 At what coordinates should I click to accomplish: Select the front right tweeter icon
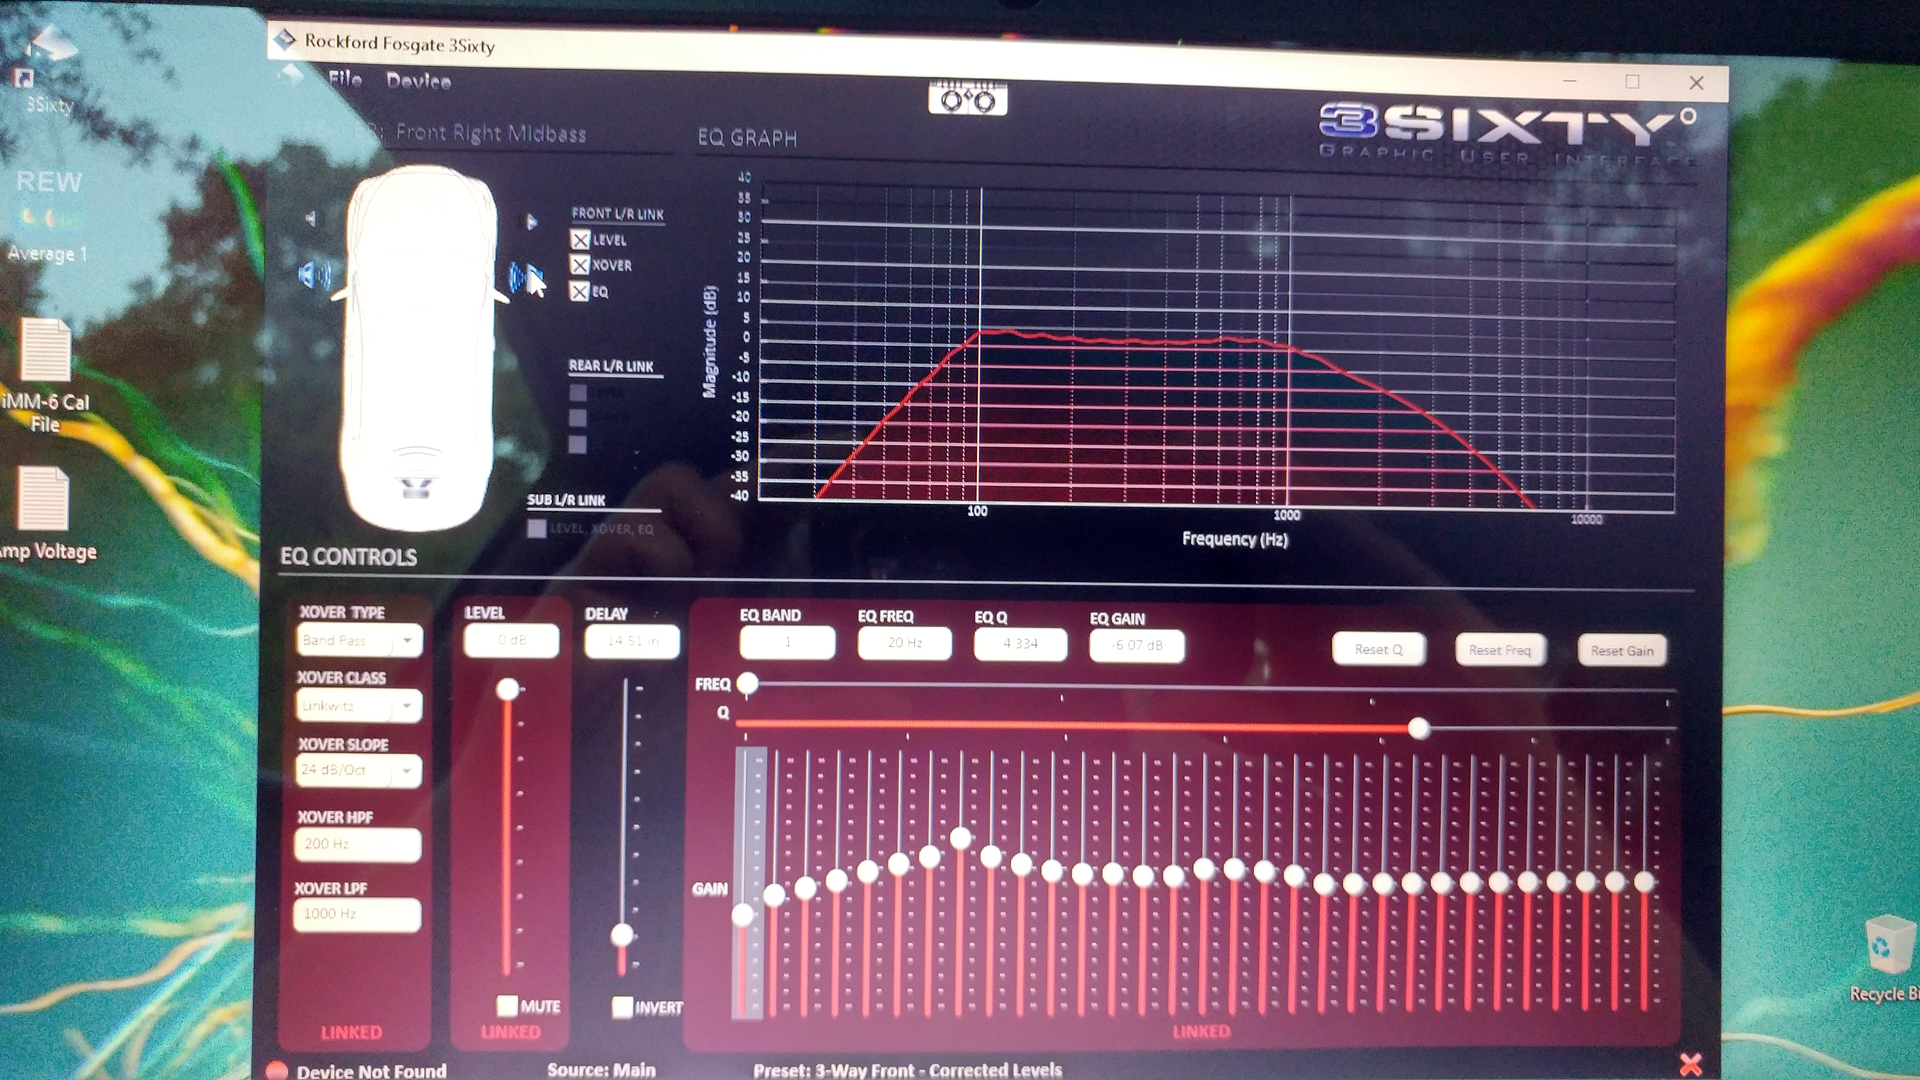coord(531,221)
